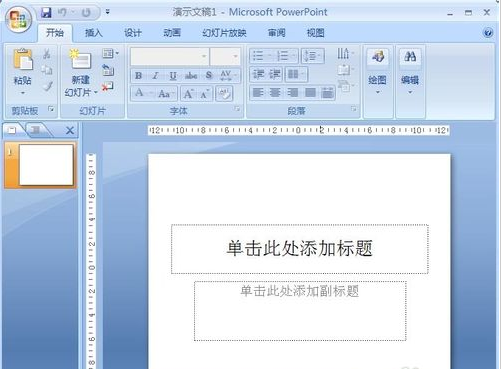This screenshot has width=502, height=369.
Task: Redo the last action
Action: 86,13
